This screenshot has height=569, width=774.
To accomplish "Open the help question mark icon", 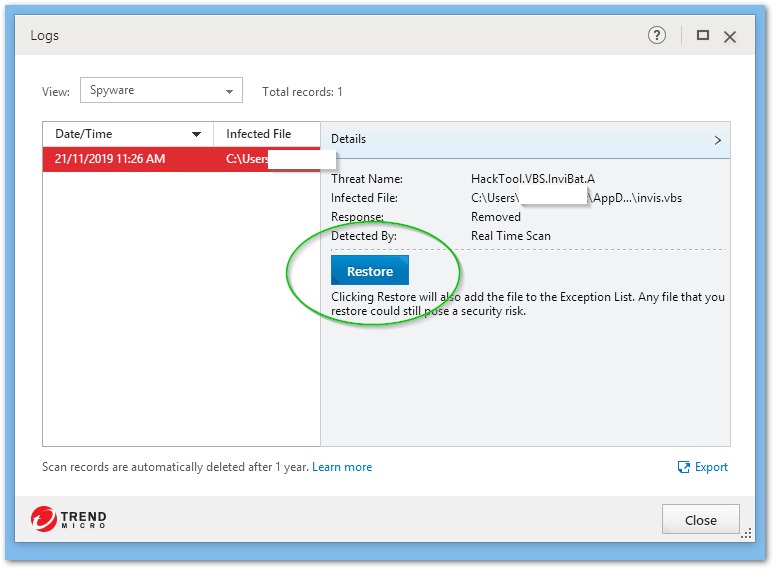I will (656, 36).
